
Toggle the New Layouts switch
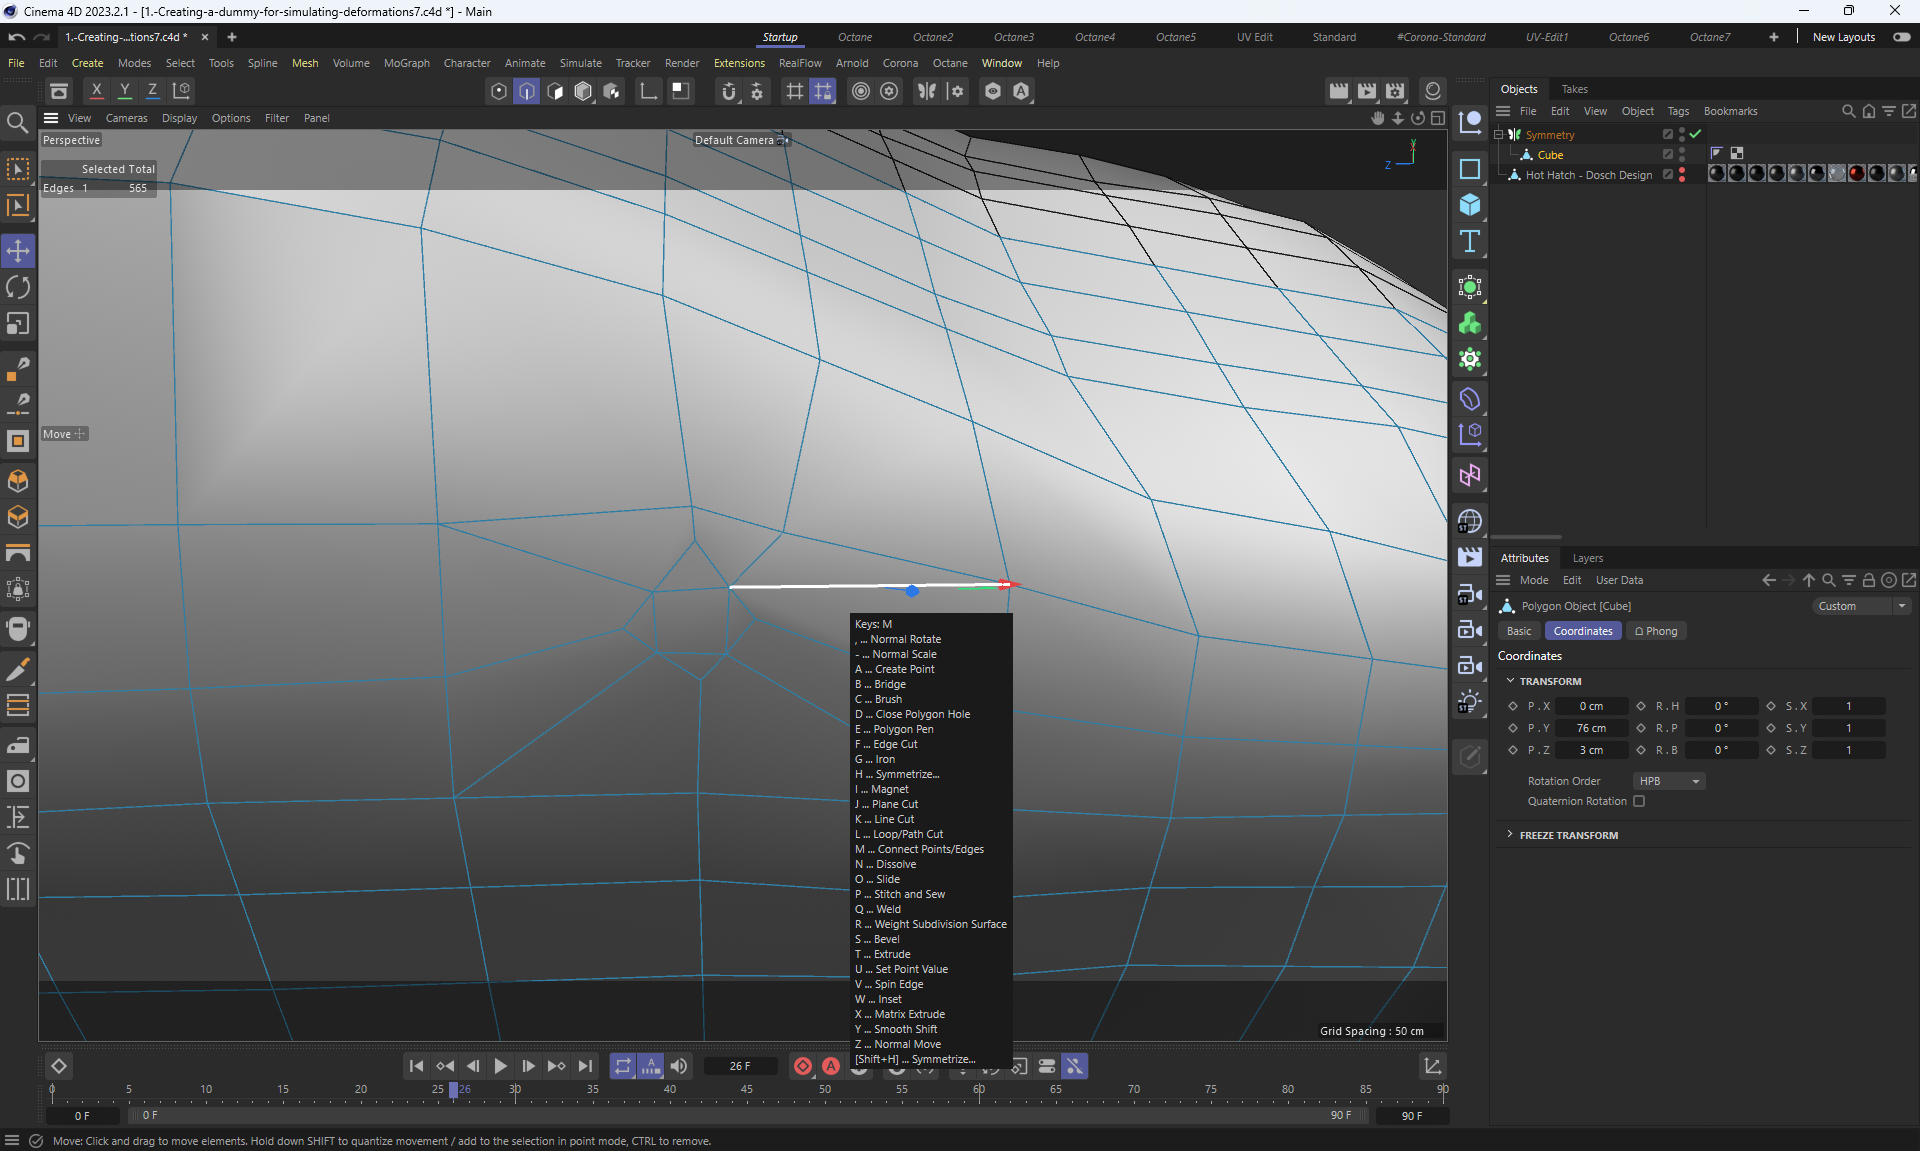tap(1901, 37)
